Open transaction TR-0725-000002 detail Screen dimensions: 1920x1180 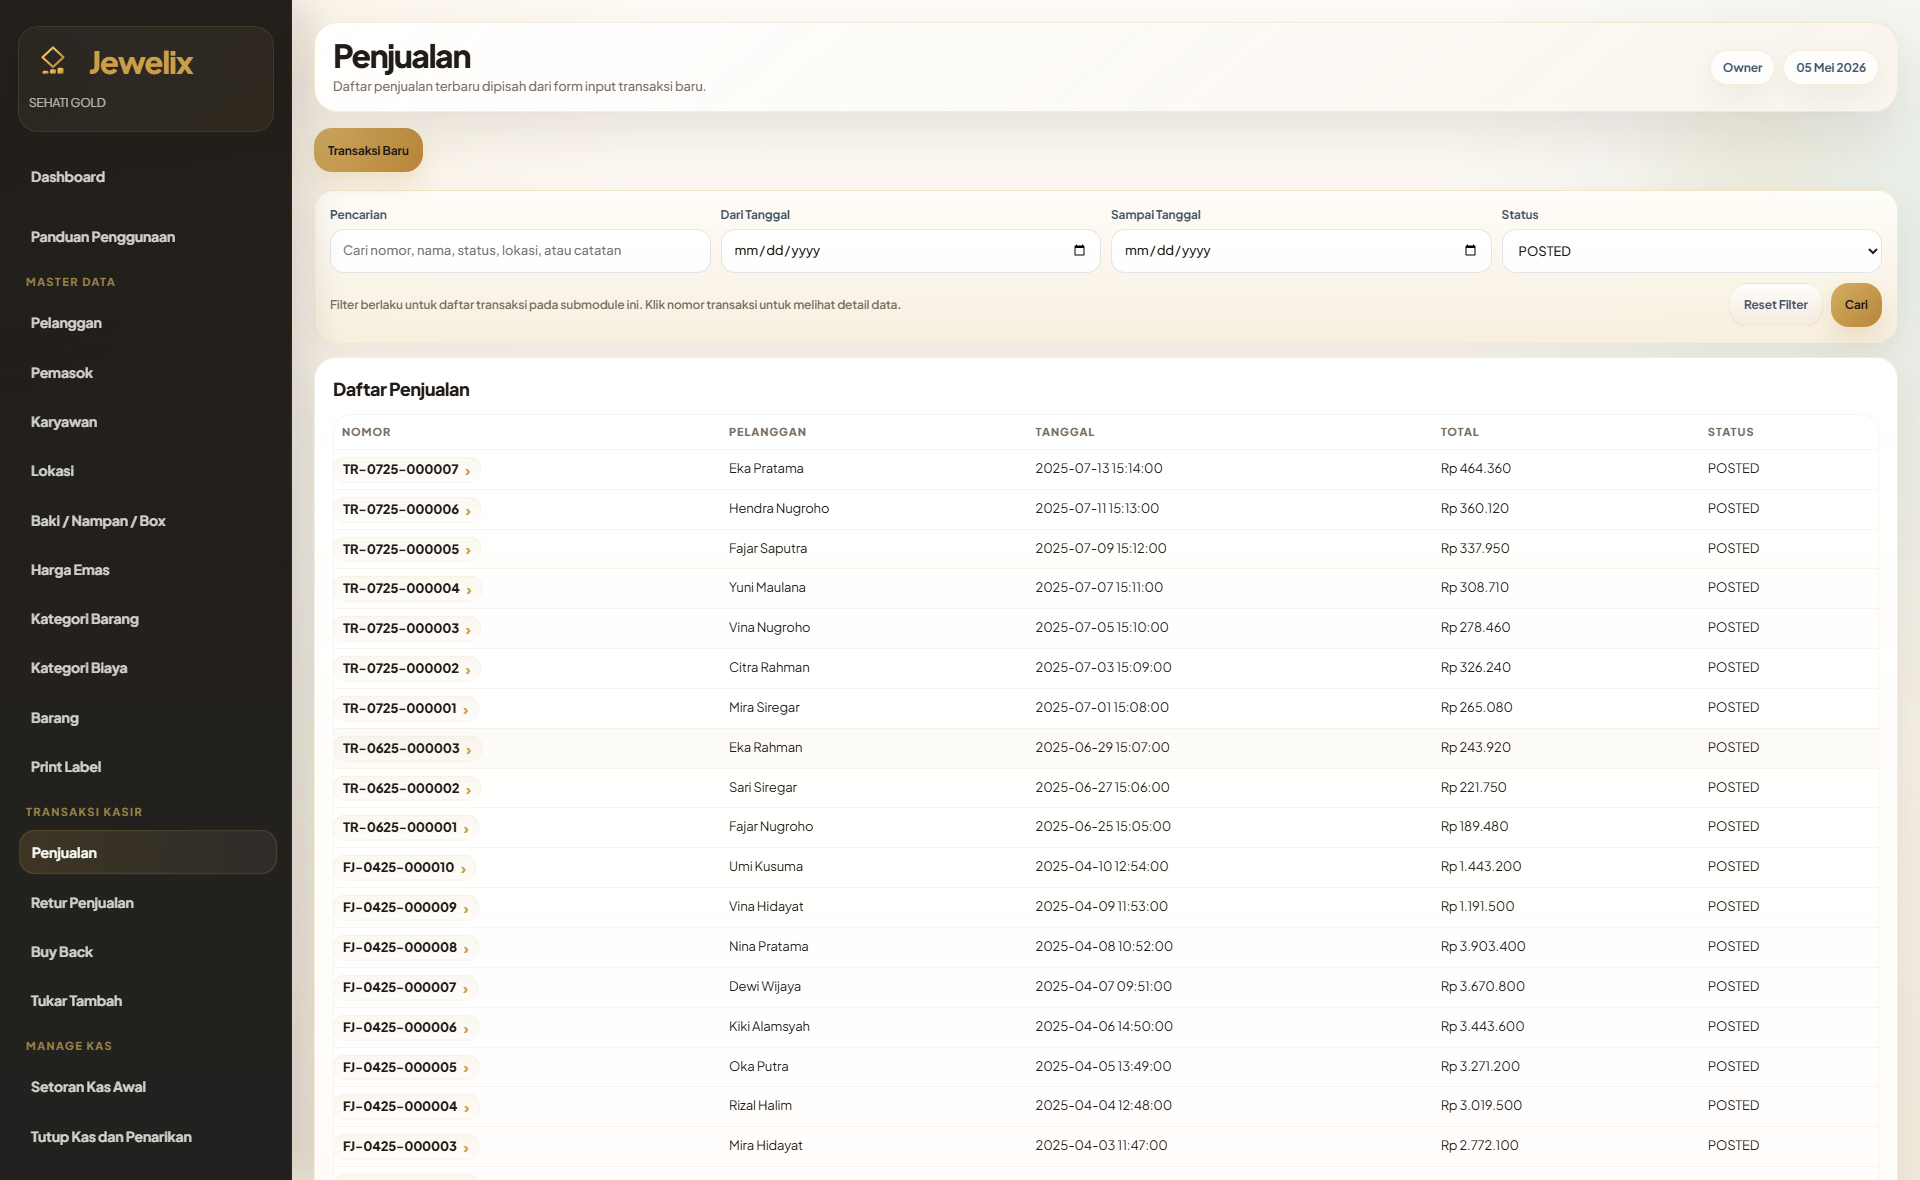coord(407,668)
